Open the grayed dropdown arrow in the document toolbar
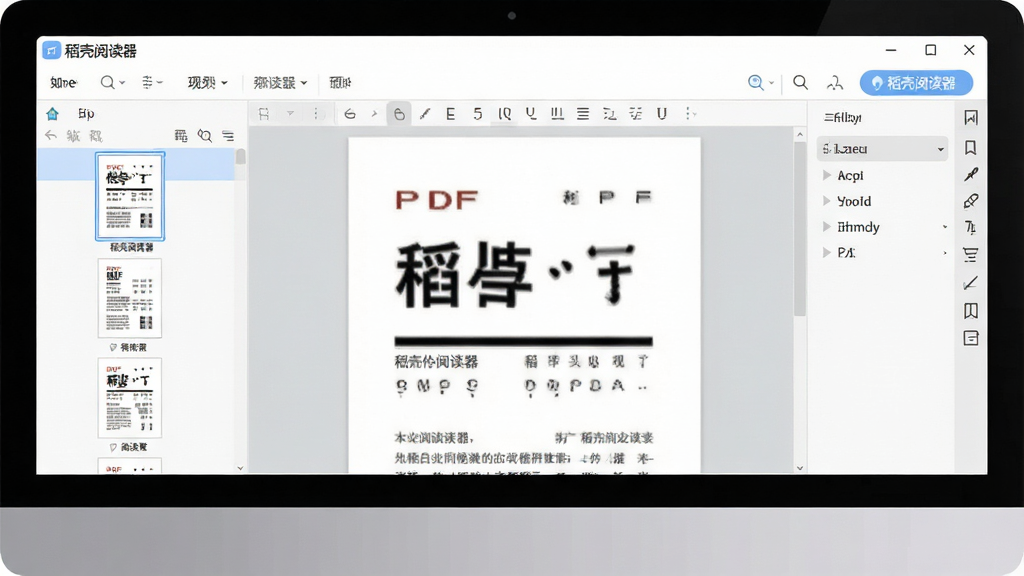Screen dimensions: 1024x576 (291, 114)
